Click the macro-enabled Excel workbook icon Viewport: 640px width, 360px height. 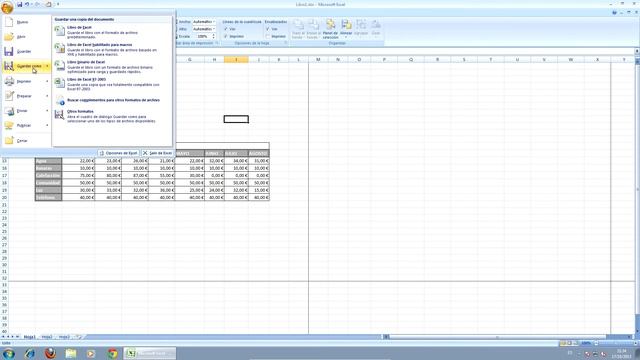pyautogui.click(x=60, y=48)
